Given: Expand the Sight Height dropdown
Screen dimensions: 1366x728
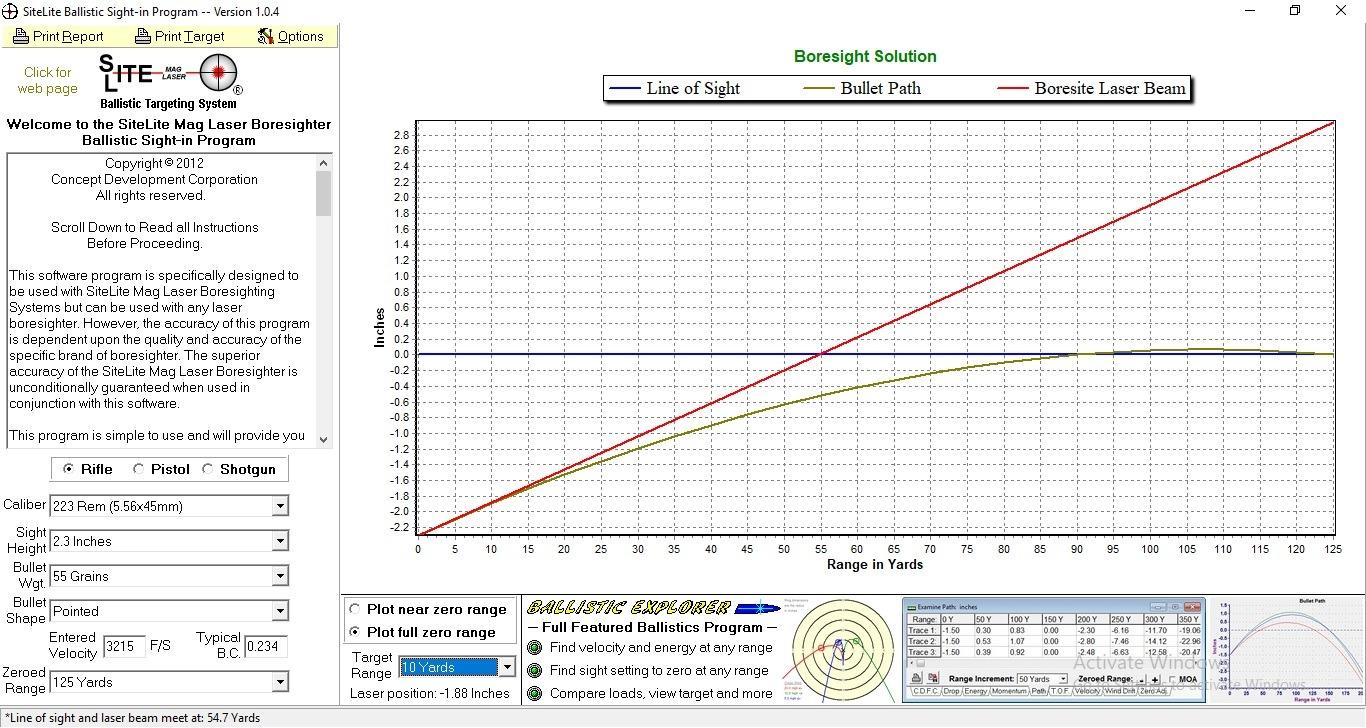Looking at the screenshot, I should pos(279,542).
